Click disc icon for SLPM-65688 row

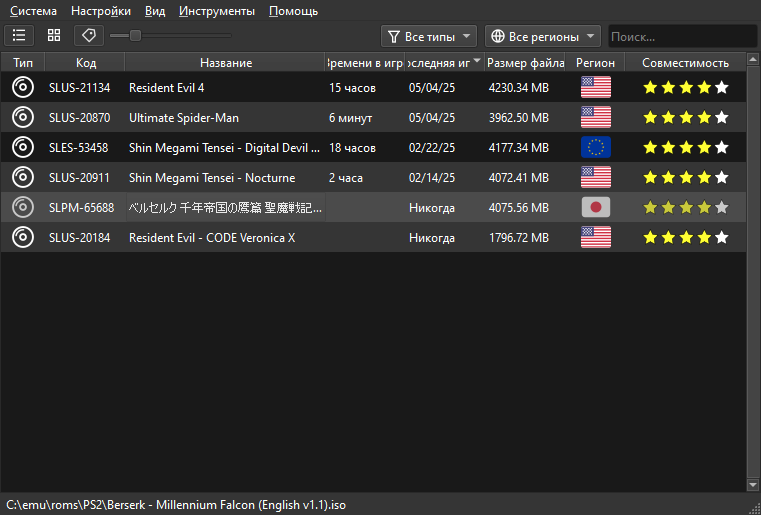23,207
